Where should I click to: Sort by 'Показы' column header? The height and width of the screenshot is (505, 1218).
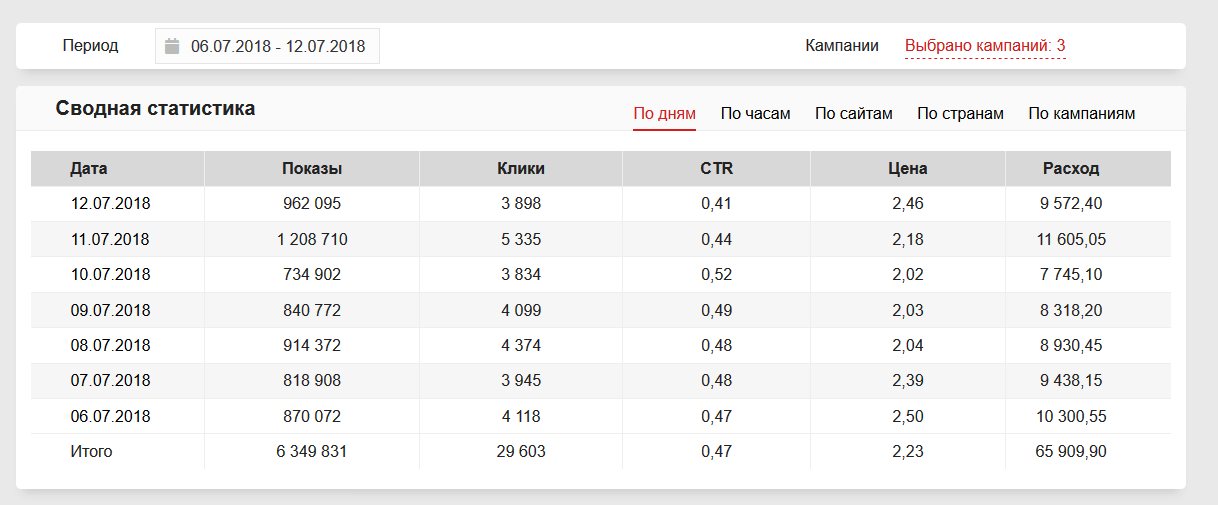312,169
